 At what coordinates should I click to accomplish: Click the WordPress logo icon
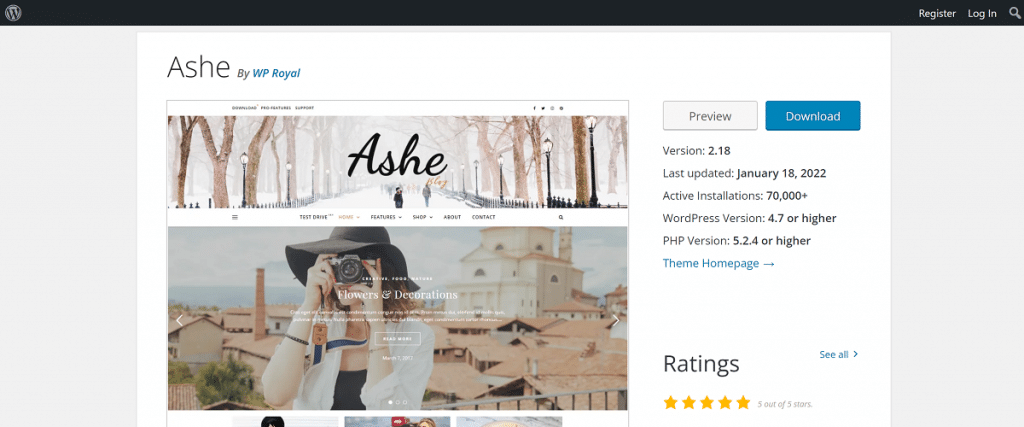pyautogui.click(x=13, y=12)
